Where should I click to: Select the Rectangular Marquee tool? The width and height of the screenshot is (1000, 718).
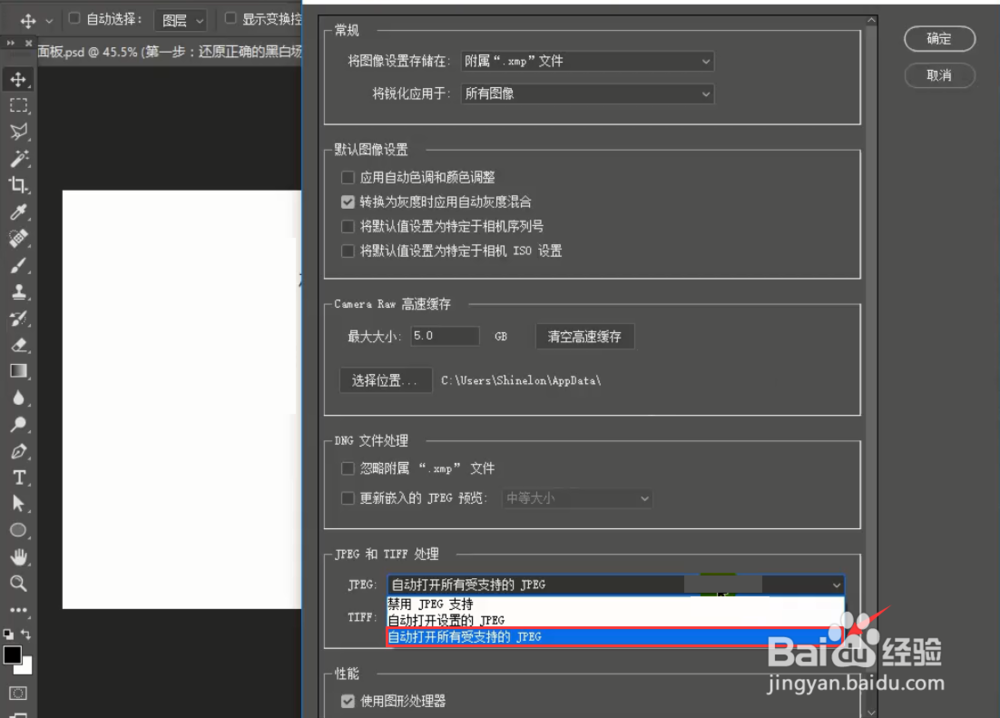[18, 105]
